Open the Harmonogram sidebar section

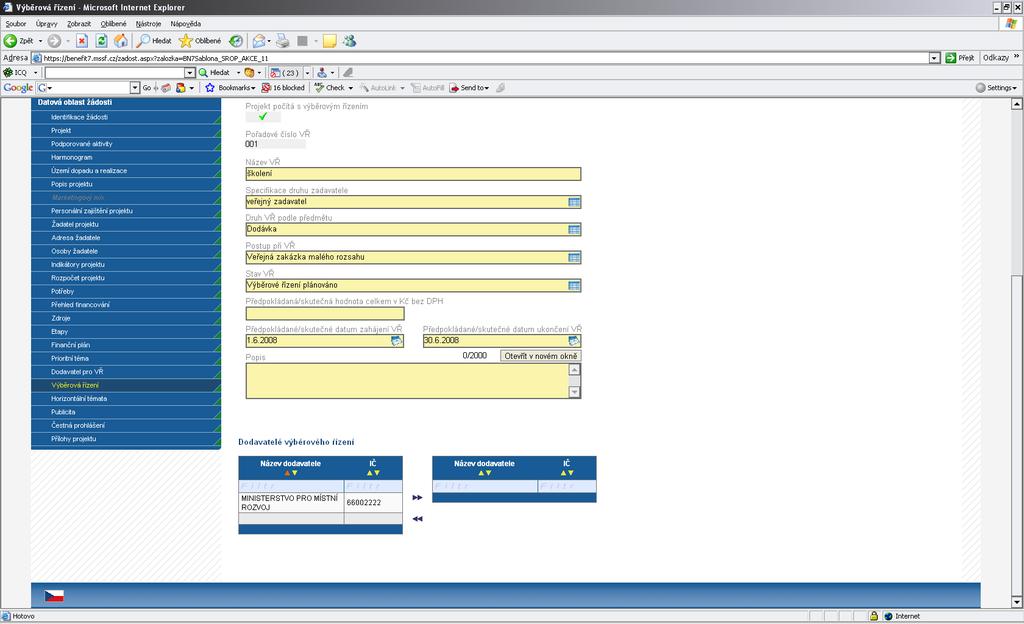[126, 157]
